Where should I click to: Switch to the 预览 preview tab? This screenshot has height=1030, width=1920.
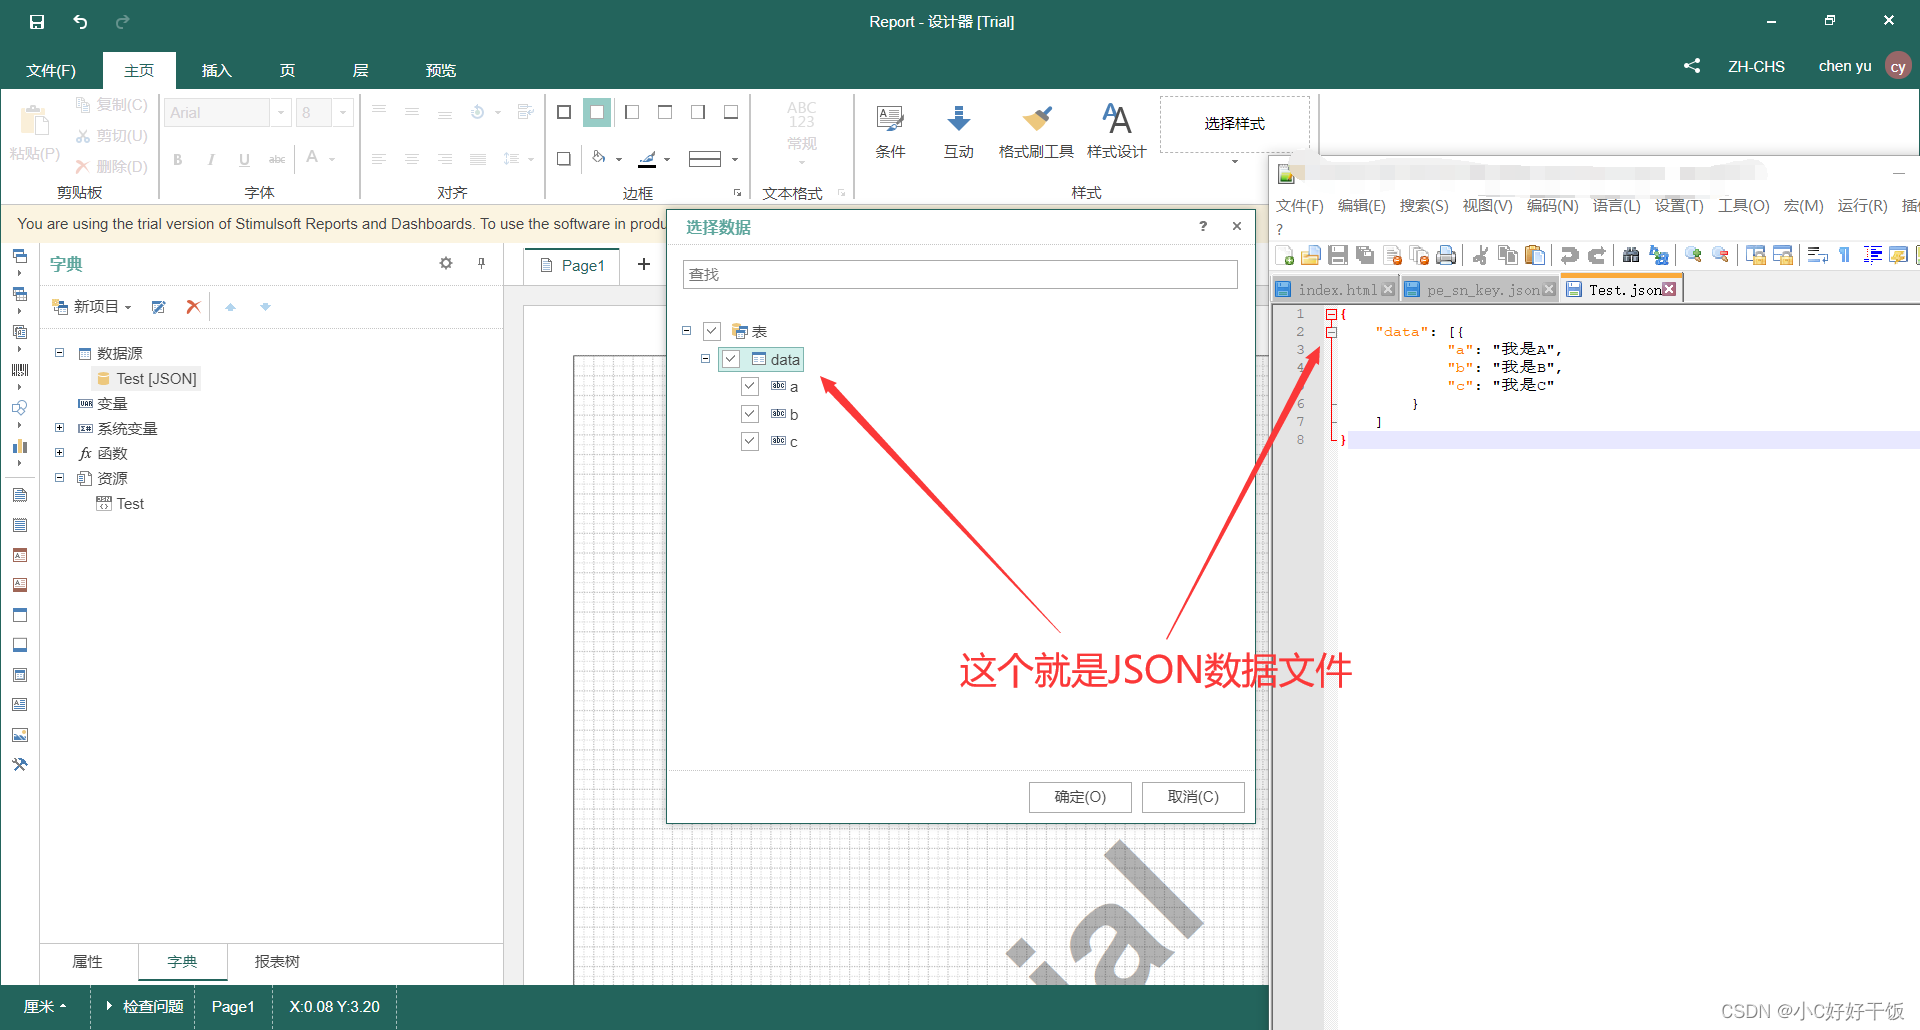click(440, 70)
